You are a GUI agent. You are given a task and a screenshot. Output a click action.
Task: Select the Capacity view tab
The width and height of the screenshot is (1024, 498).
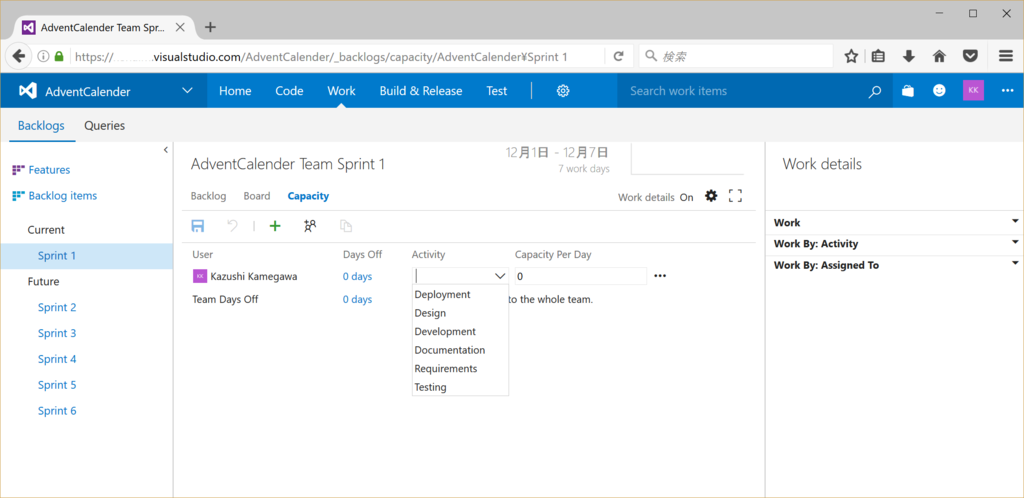pos(308,196)
